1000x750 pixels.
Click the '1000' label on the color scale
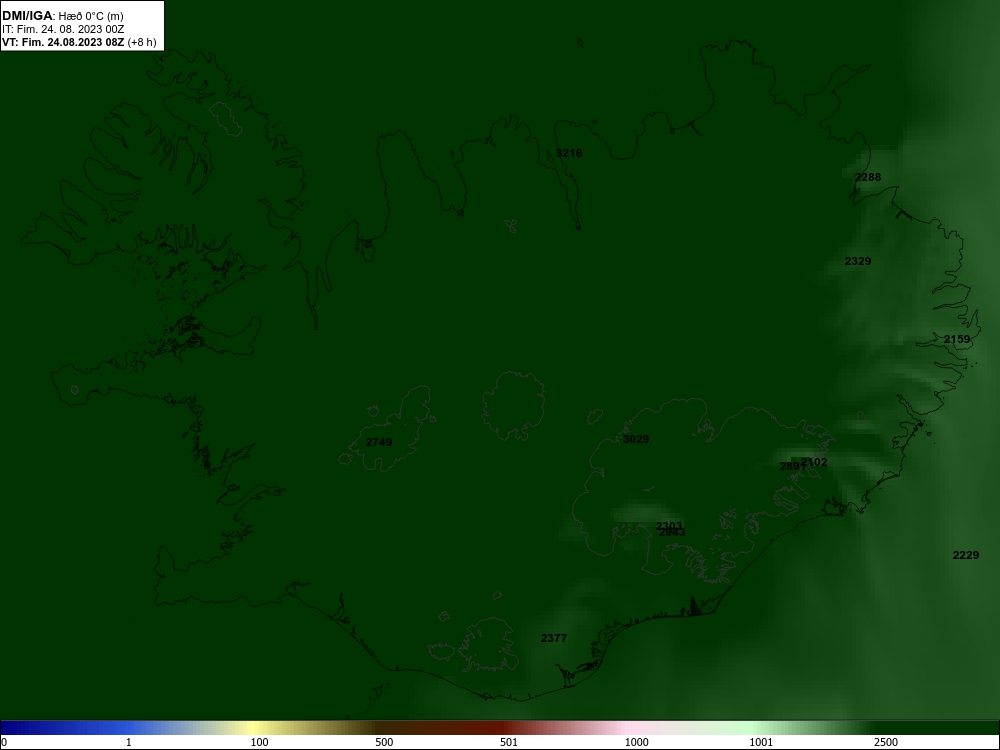tap(636, 742)
